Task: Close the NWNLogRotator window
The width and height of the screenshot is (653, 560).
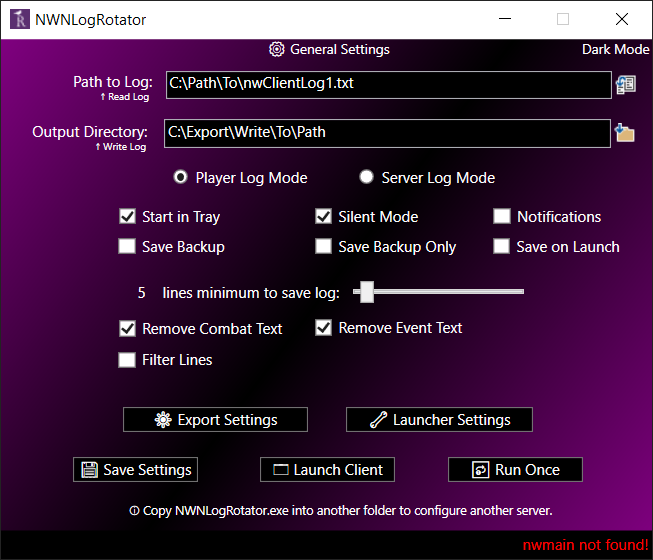Action: tap(622, 19)
